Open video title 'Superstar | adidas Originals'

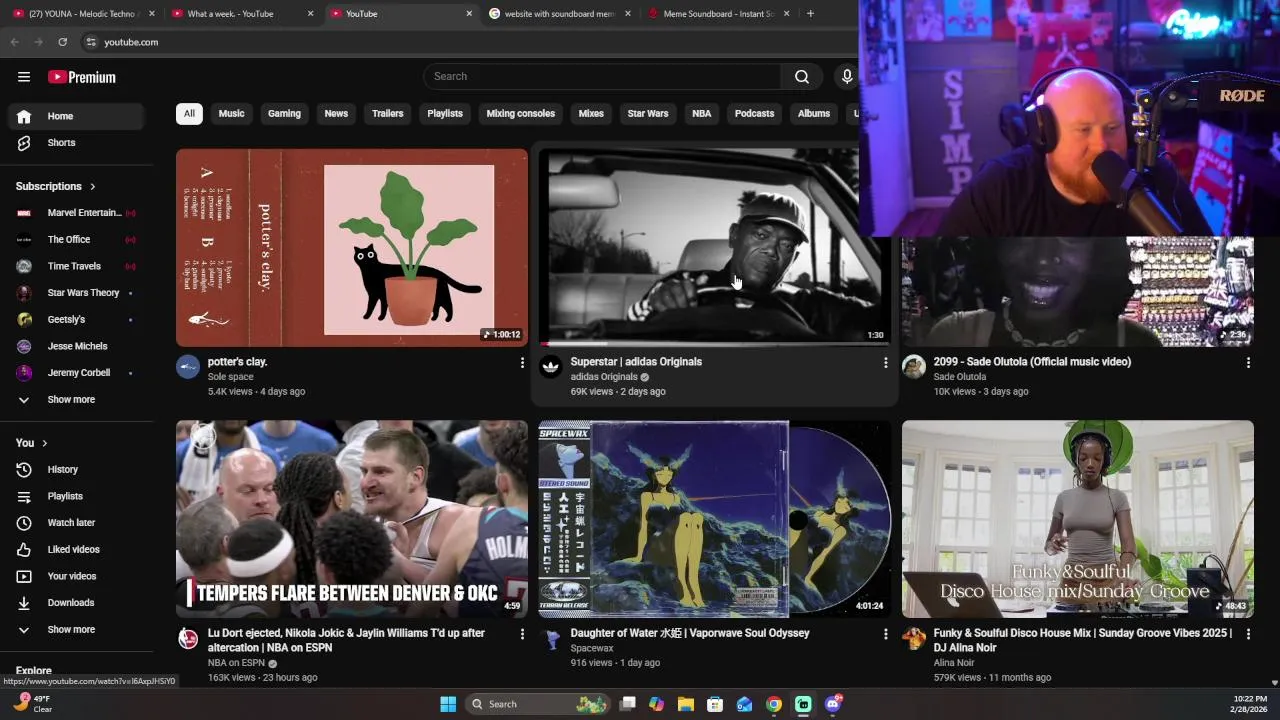(x=636, y=362)
